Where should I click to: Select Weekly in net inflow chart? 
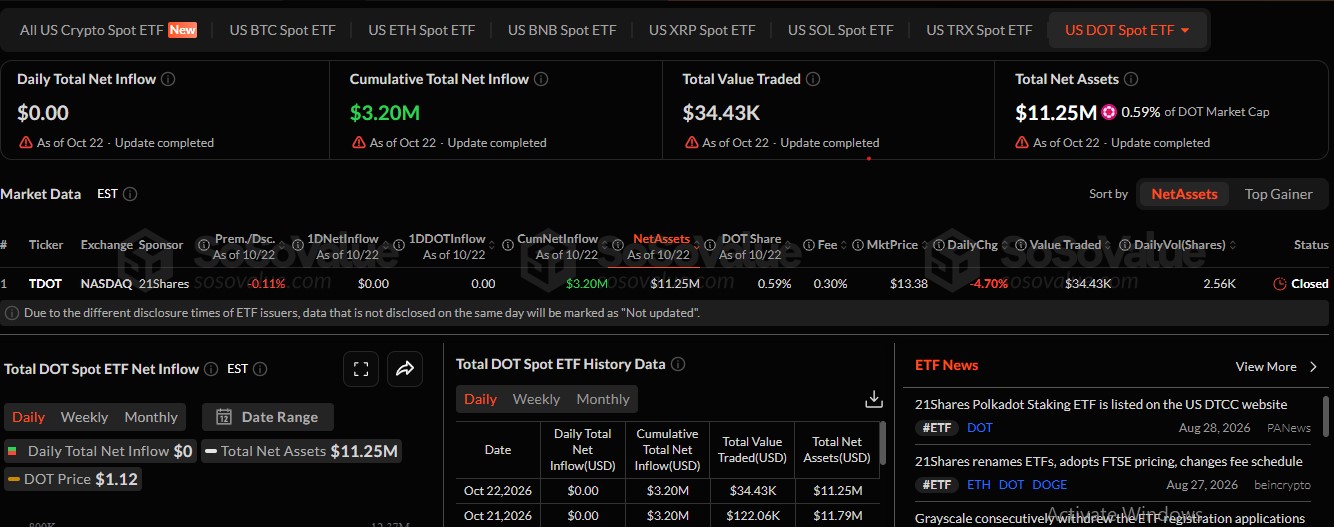point(84,417)
